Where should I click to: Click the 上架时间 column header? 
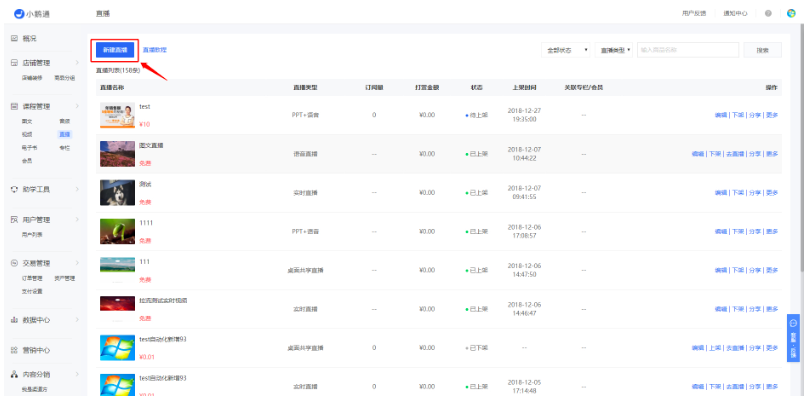click(x=524, y=88)
